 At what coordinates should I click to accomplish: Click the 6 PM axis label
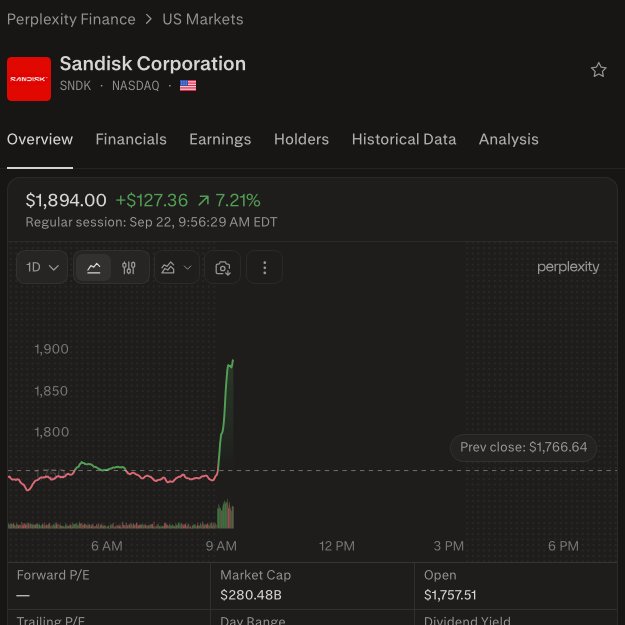click(x=563, y=546)
